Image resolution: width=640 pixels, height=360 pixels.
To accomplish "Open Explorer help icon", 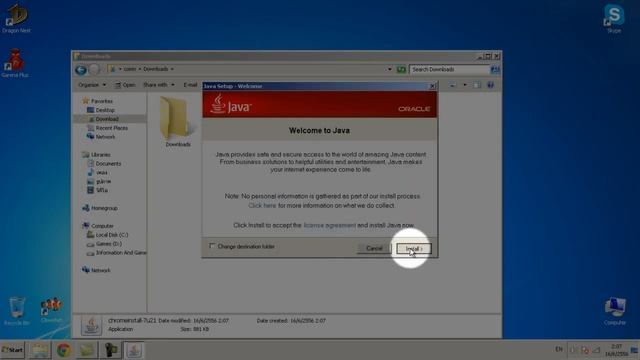I will coord(490,85).
